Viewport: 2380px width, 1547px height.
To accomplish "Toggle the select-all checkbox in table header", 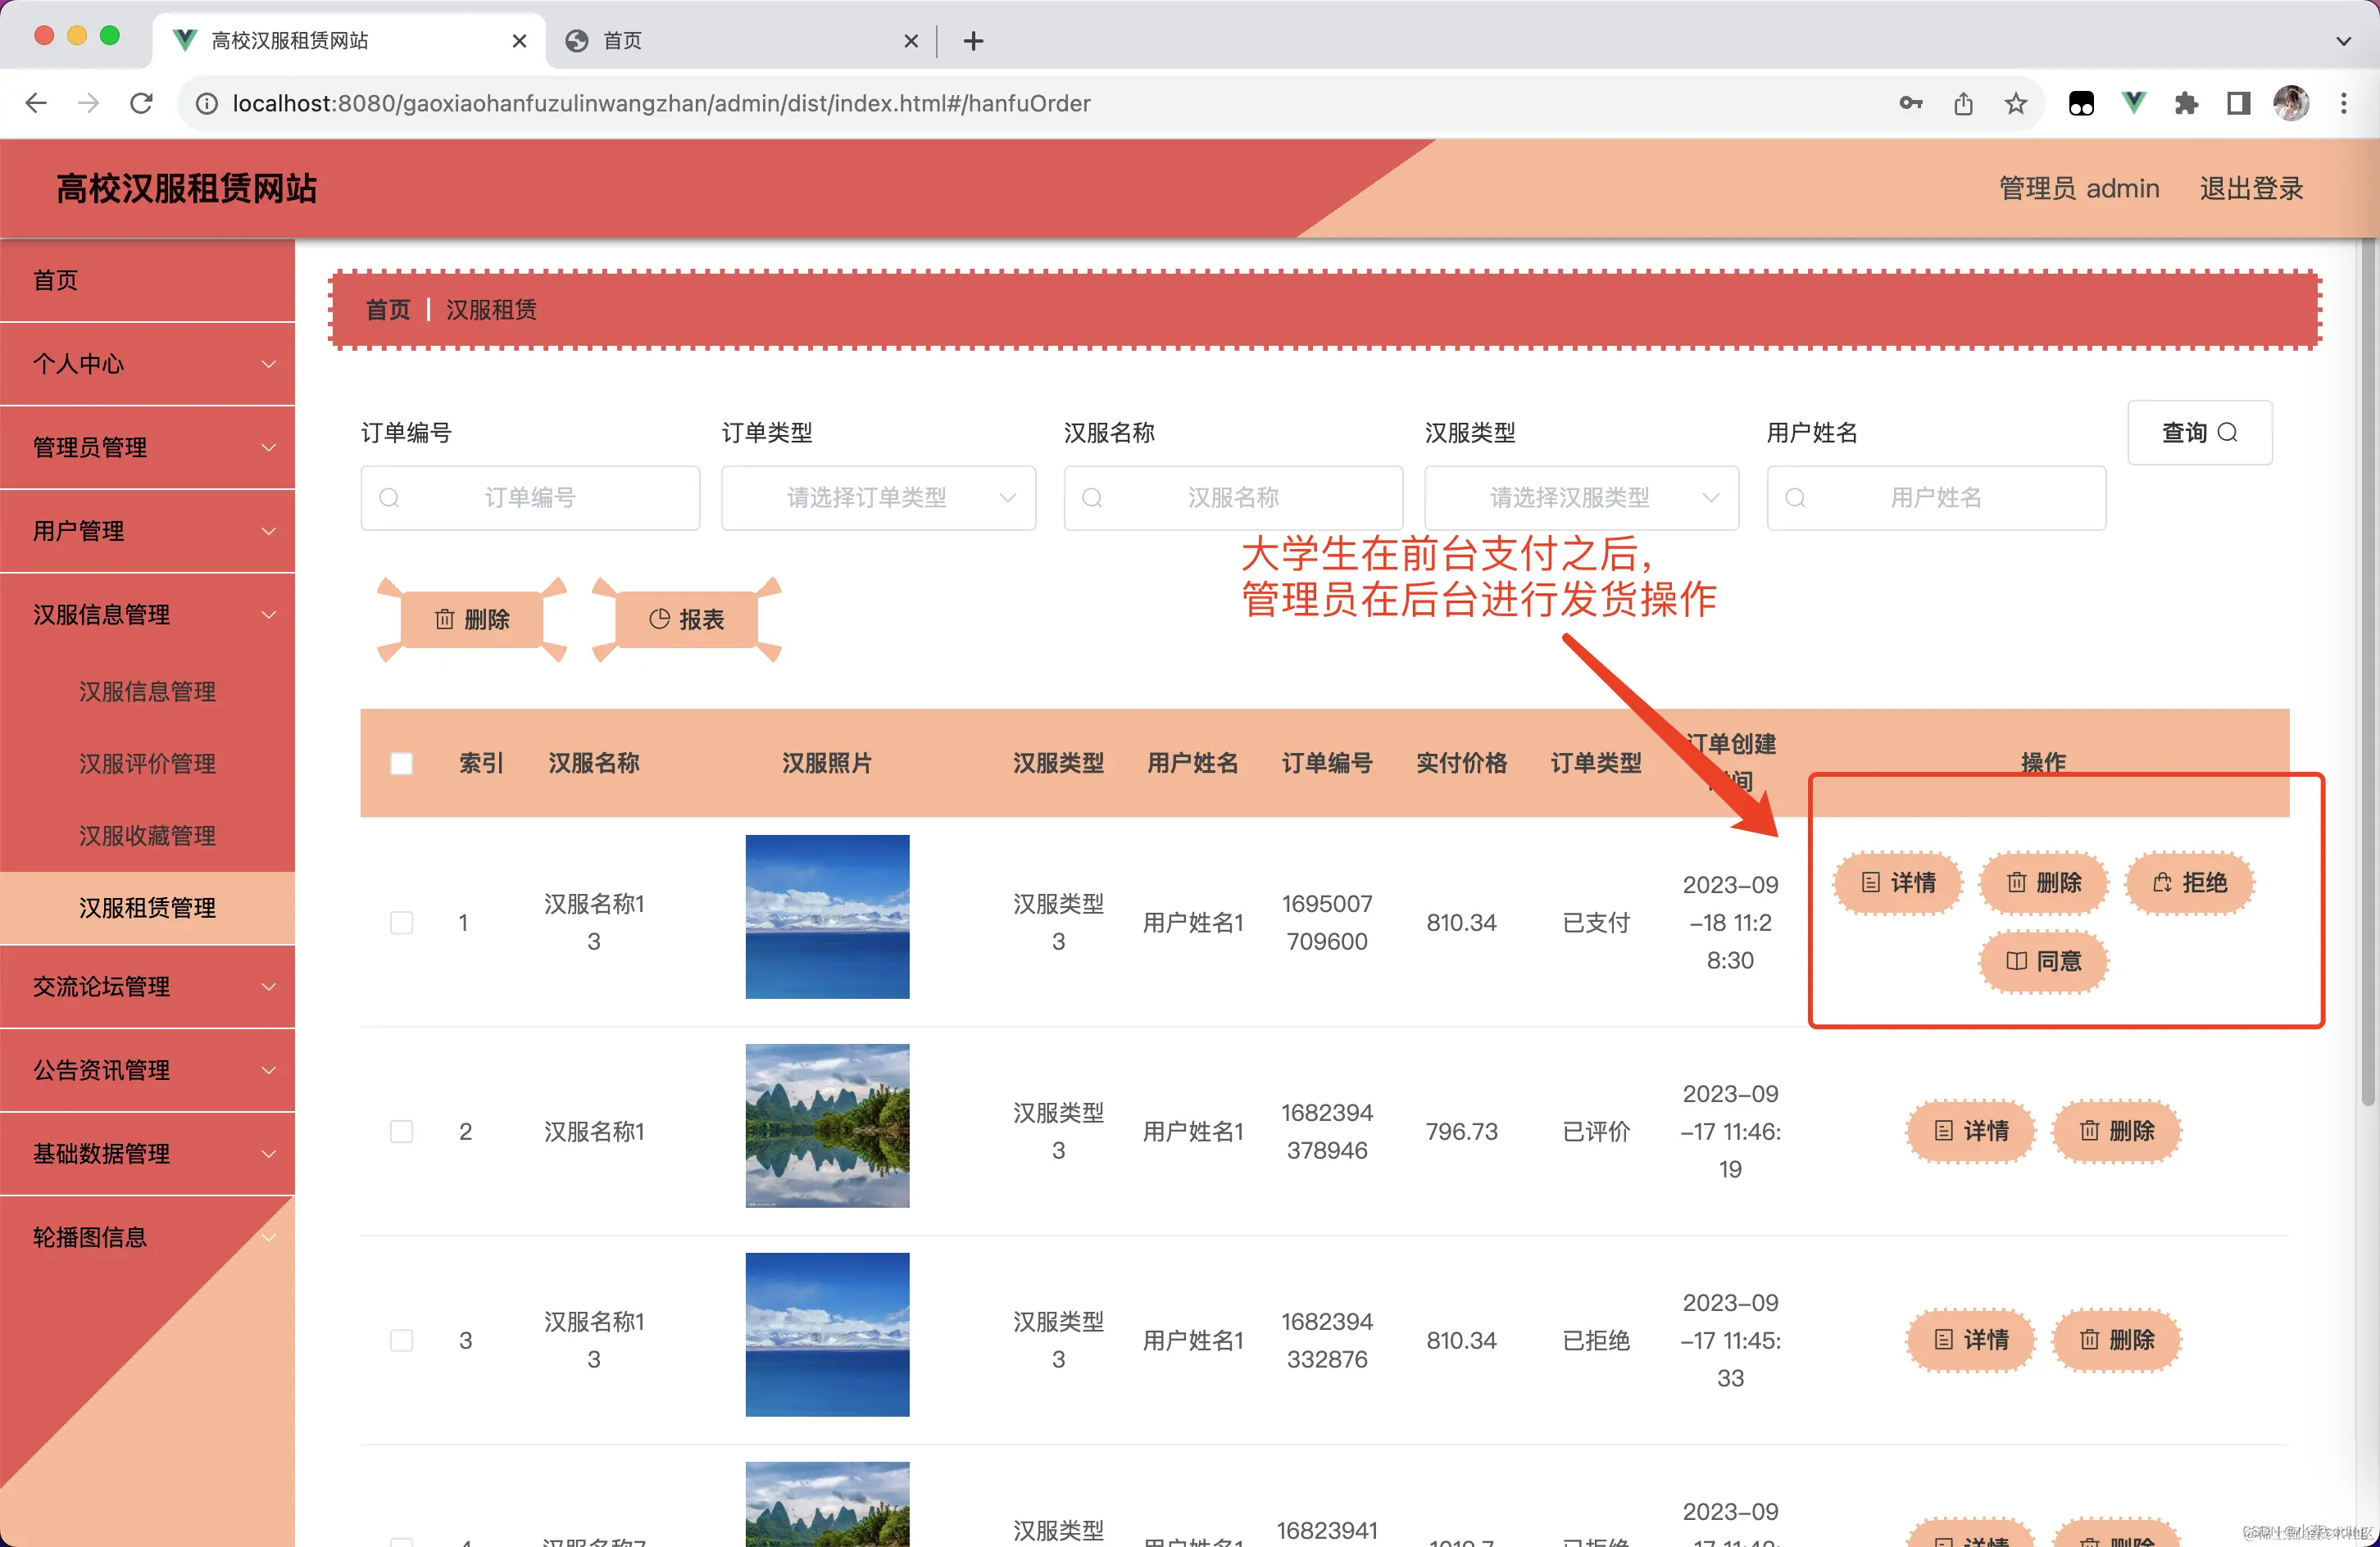I will 401,763.
